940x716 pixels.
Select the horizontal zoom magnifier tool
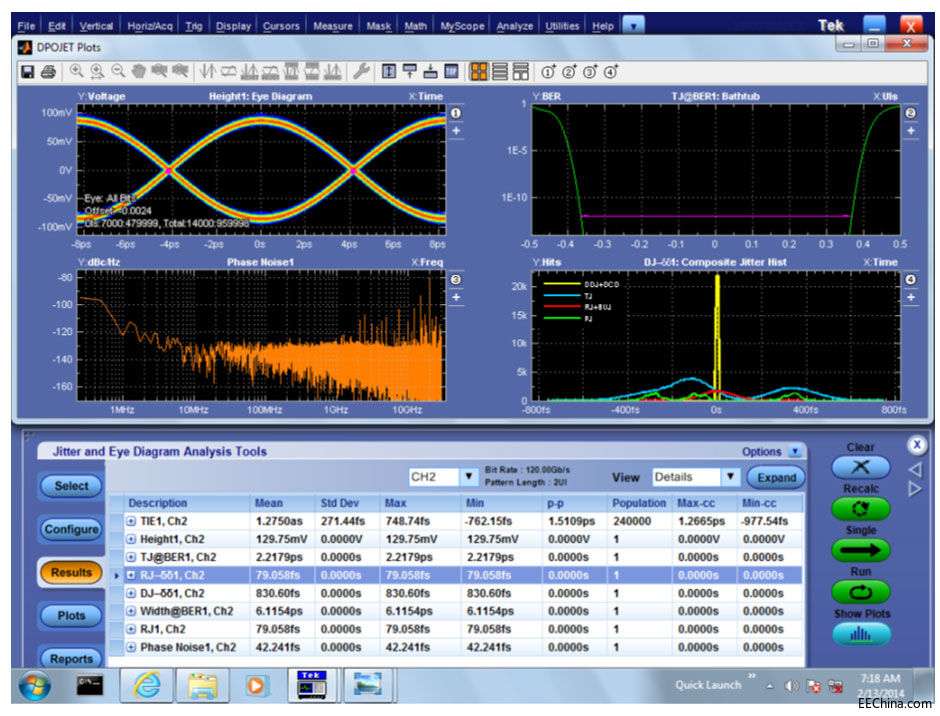point(97,71)
